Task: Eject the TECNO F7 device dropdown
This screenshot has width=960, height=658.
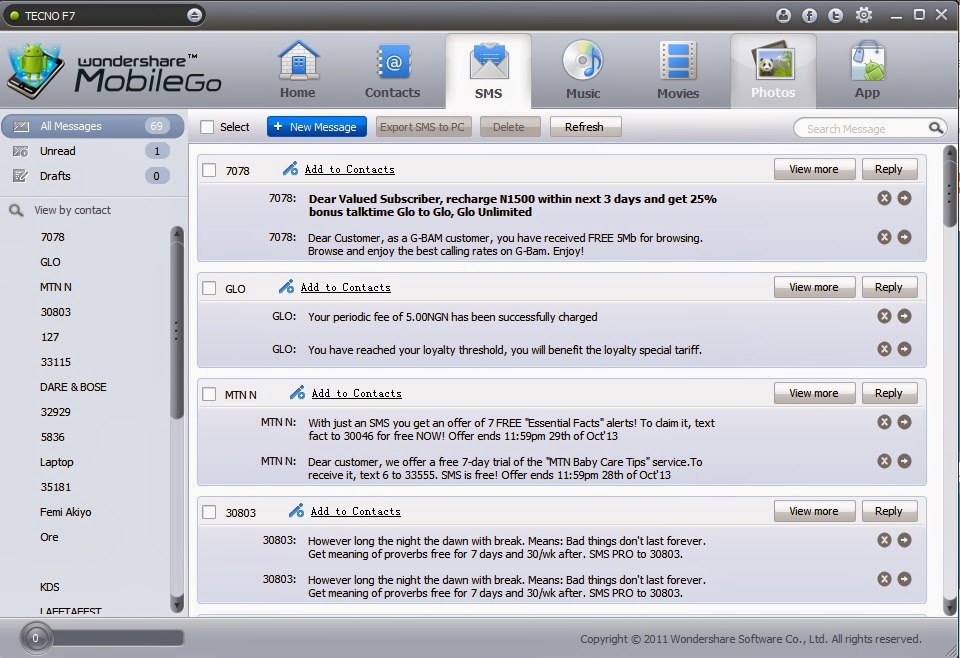Action: [194, 15]
